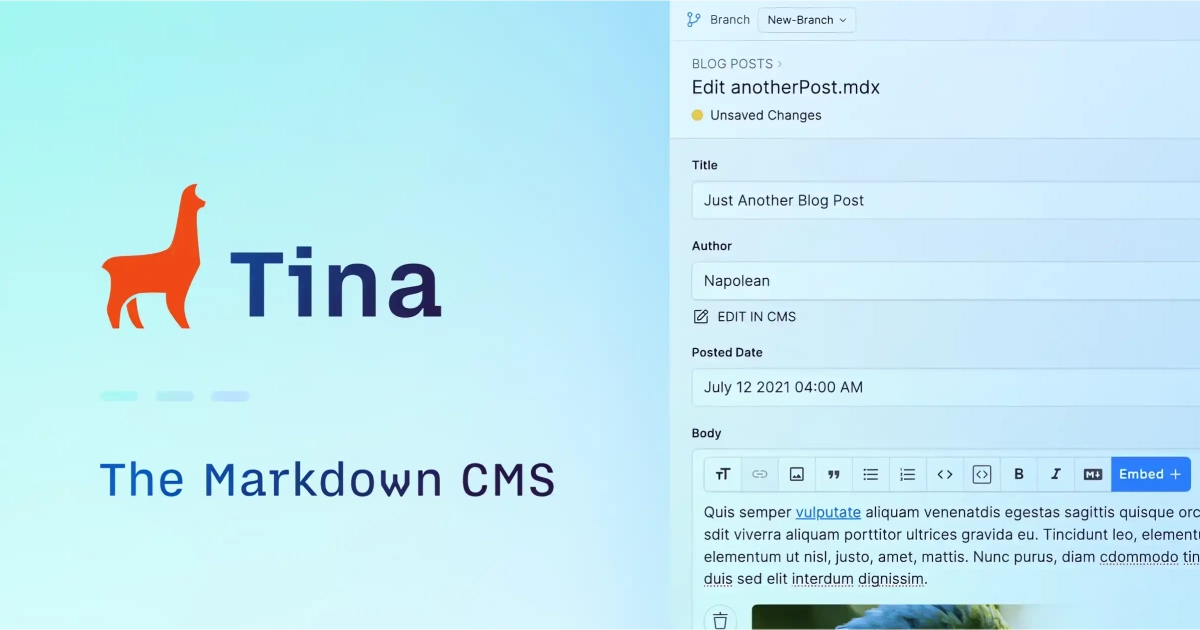Click the Unsaved Changes status text
1200x630 pixels.
[766, 115]
